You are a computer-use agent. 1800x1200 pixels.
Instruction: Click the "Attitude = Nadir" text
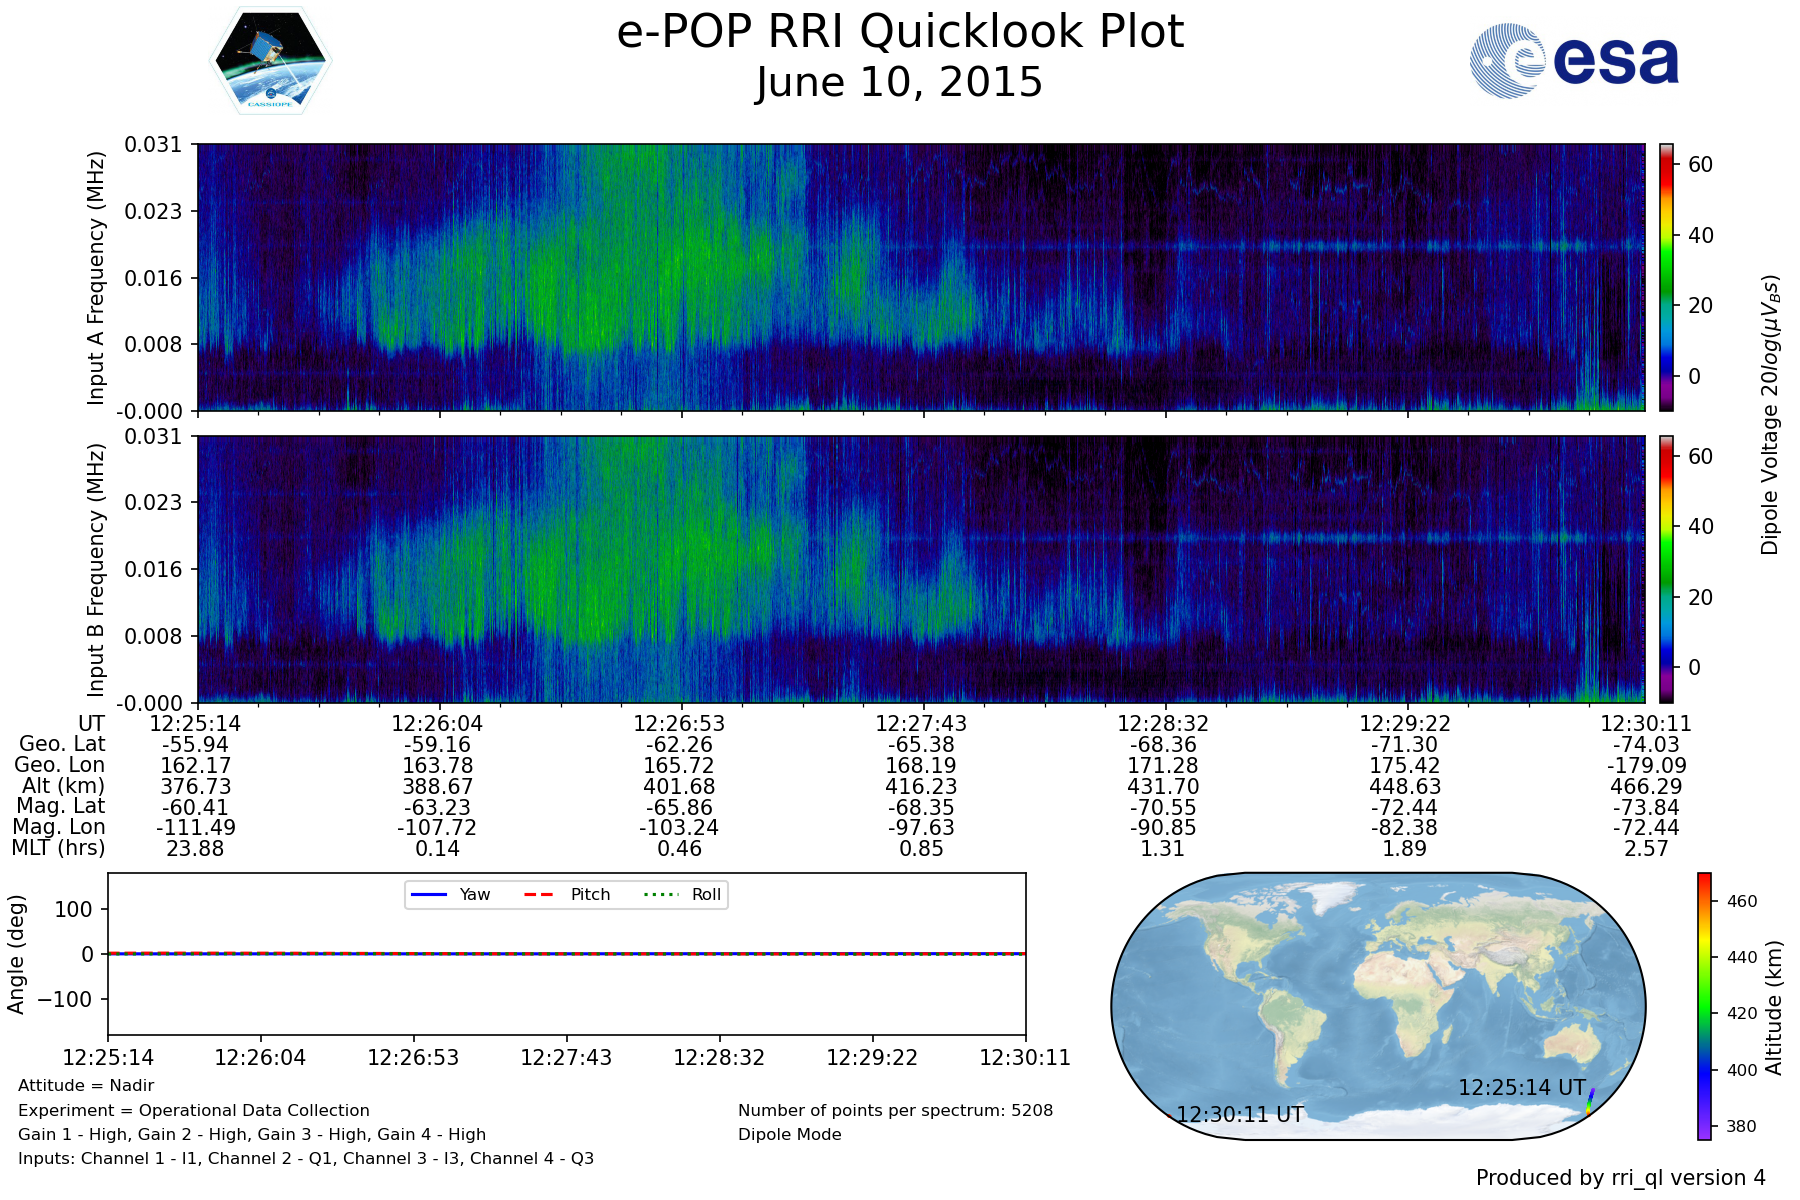click(86, 1085)
